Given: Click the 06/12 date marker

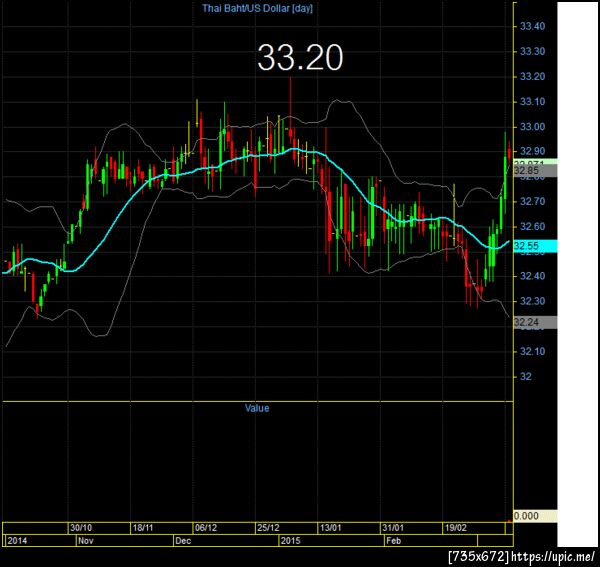Looking at the screenshot, I should [206, 528].
